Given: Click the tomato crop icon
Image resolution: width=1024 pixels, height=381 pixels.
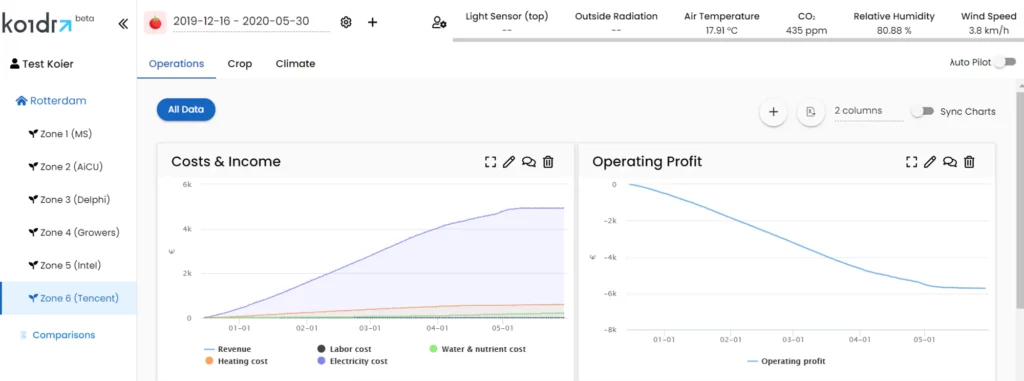Looking at the screenshot, I should pyautogui.click(x=155, y=22).
